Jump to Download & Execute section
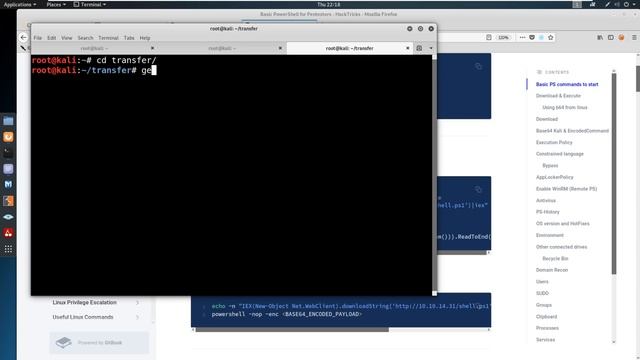 [558, 96]
